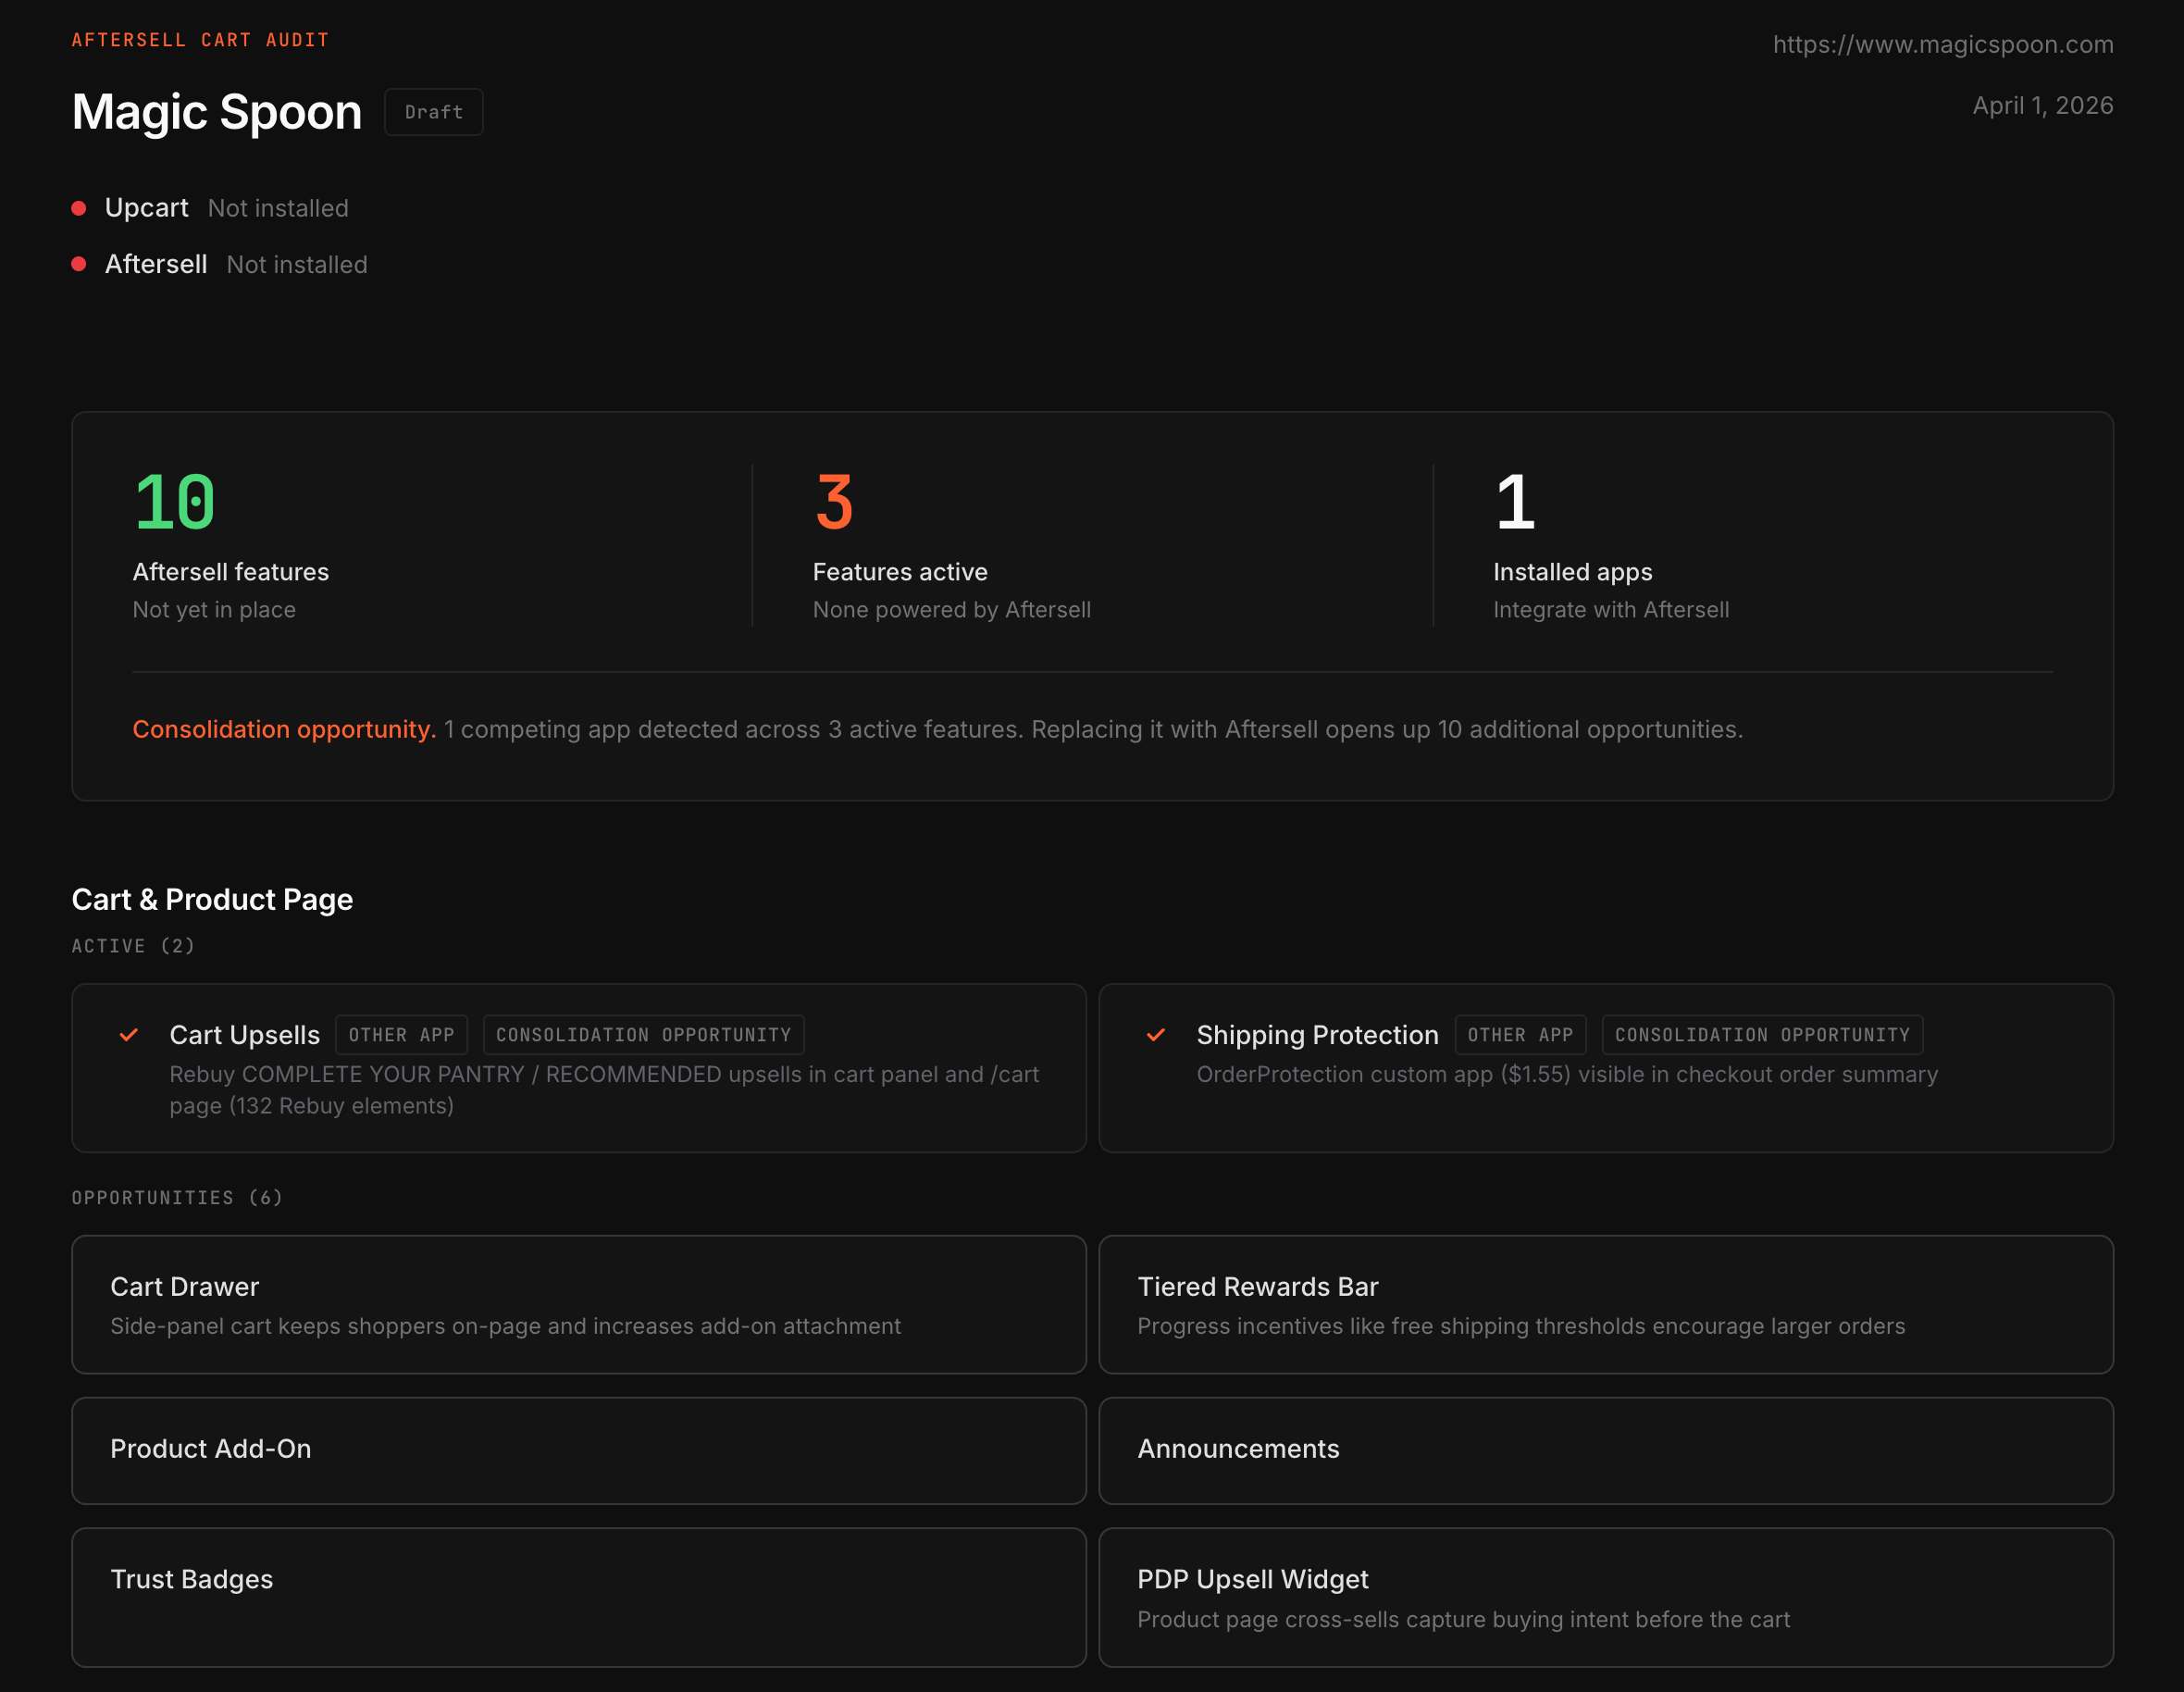Click the Shipping Protection feature title

point(1317,1035)
